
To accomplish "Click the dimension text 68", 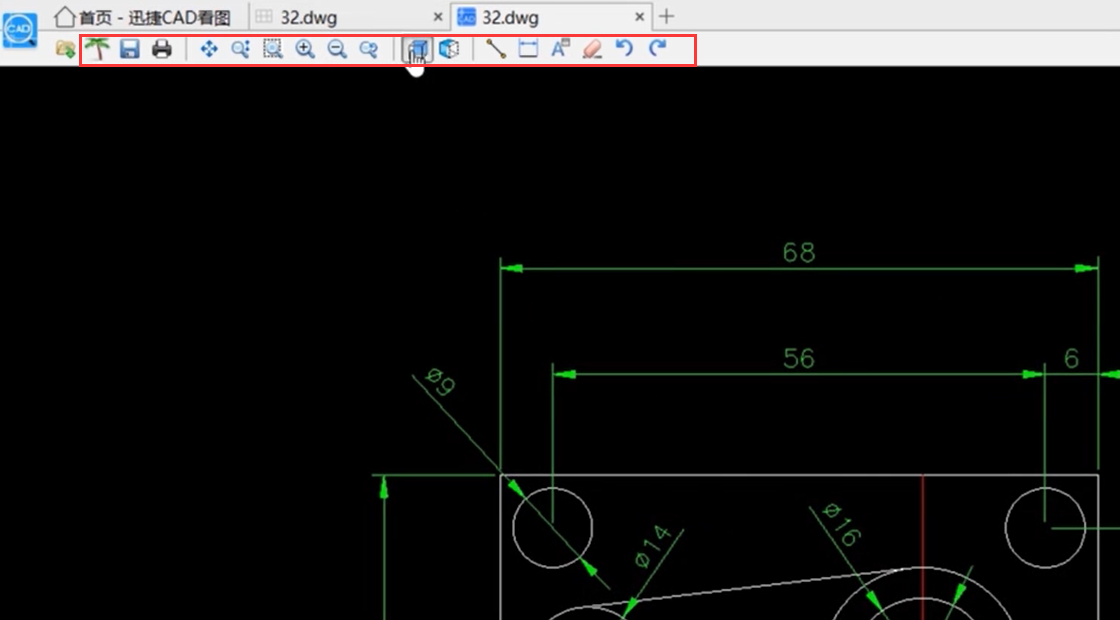I will click(799, 252).
